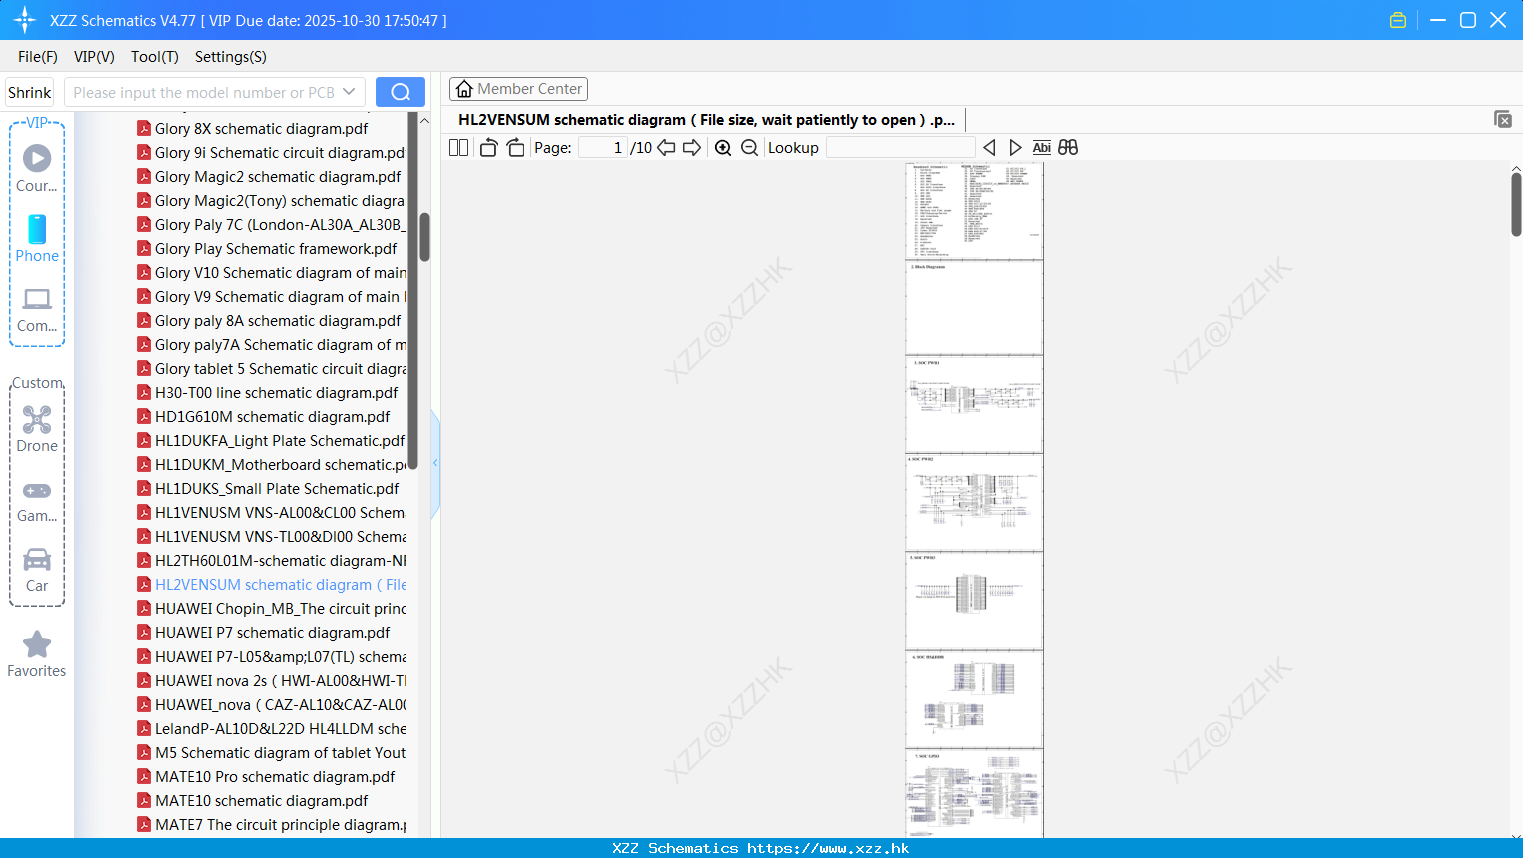Click the yellow briefcase icon in title bar
1523x858 pixels.
click(x=1398, y=20)
